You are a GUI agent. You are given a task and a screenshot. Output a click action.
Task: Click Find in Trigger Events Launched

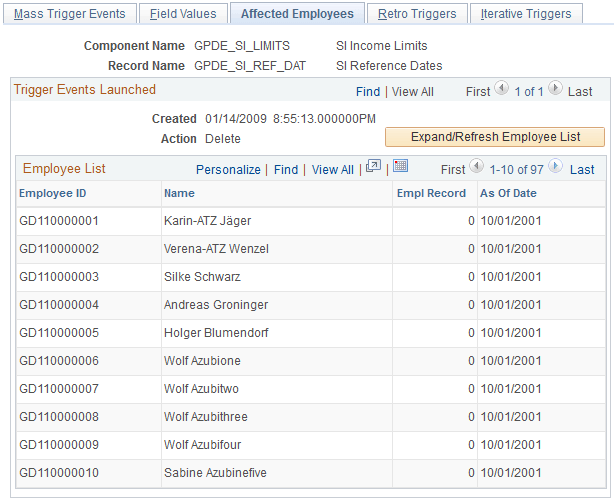(x=368, y=92)
